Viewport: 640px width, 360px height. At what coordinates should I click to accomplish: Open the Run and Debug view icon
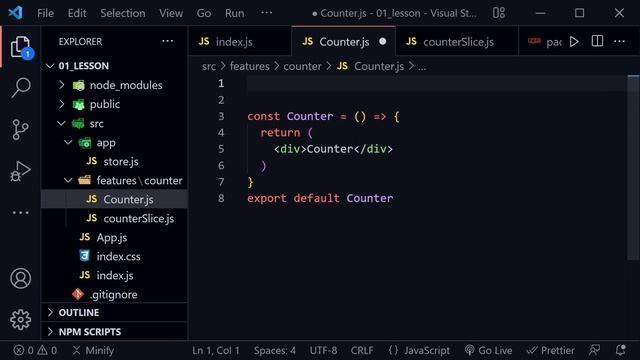[x=20, y=171]
